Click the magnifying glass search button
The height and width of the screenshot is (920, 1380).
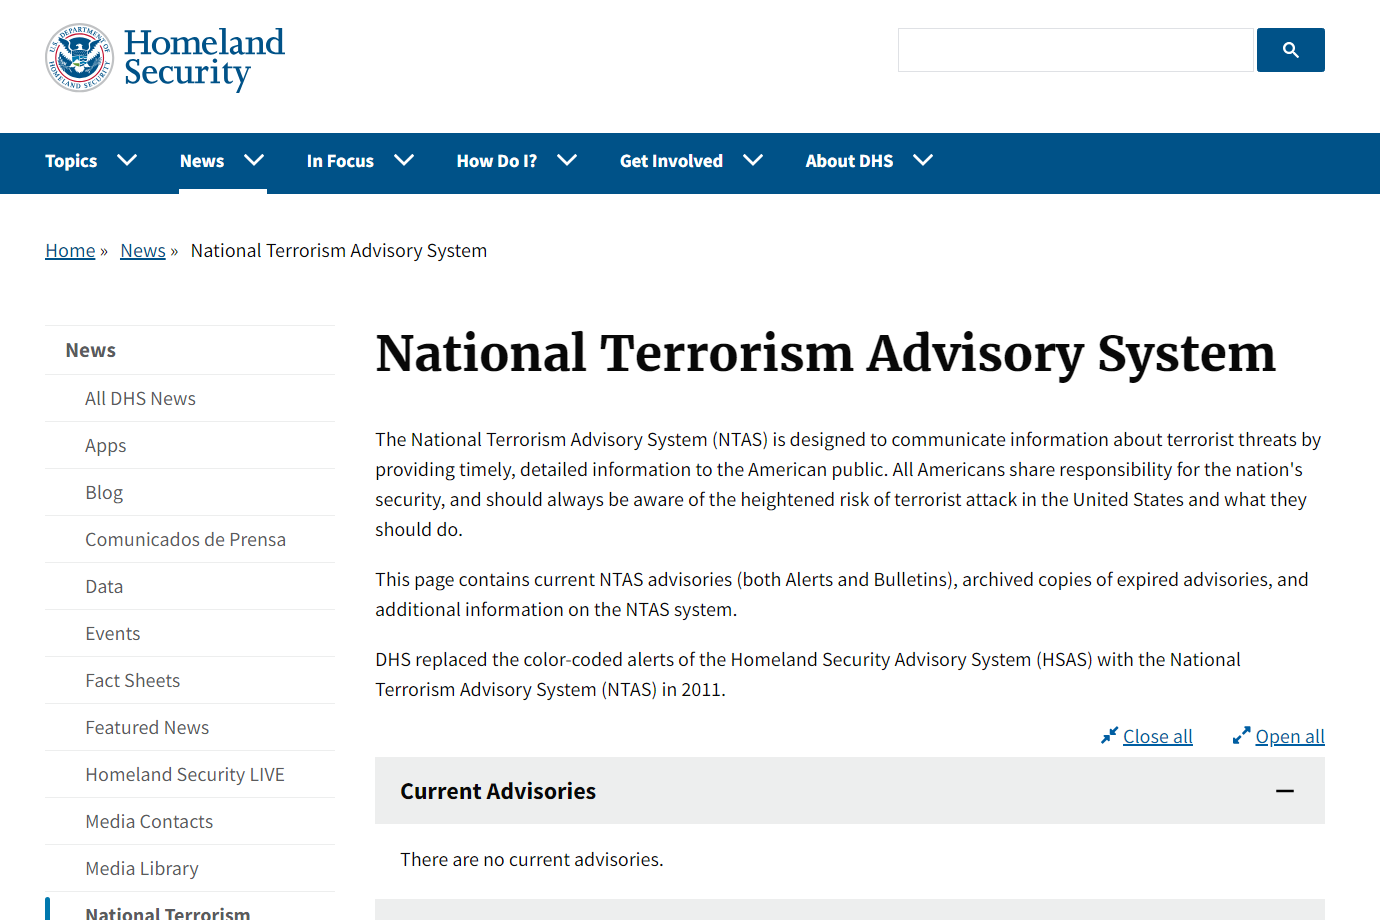(x=1290, y=50)
